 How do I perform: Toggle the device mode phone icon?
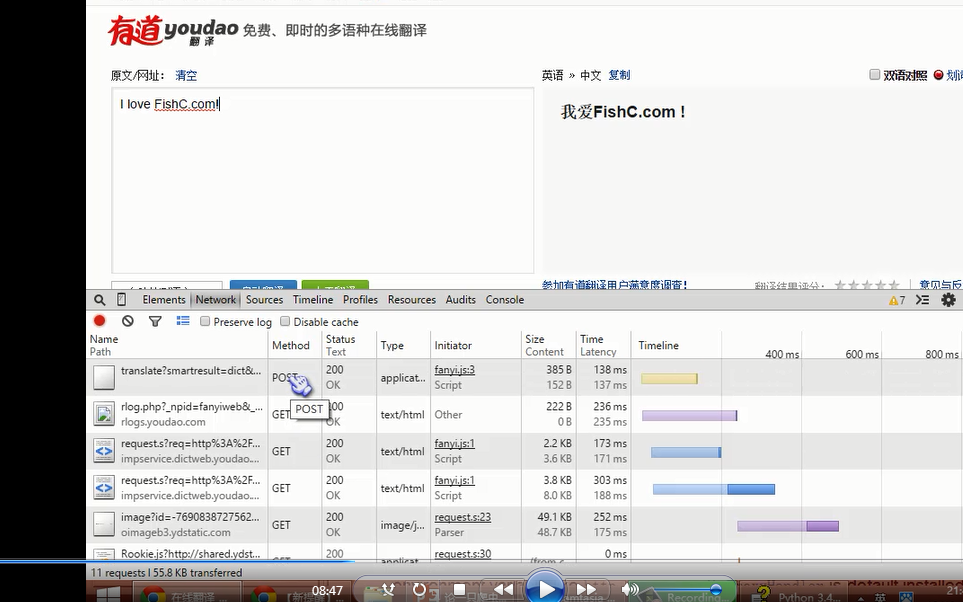121,300
